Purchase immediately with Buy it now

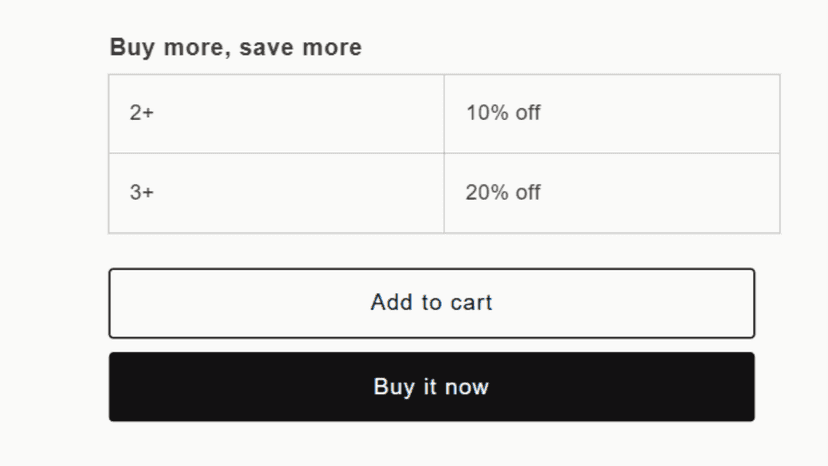tap(431, 387)
